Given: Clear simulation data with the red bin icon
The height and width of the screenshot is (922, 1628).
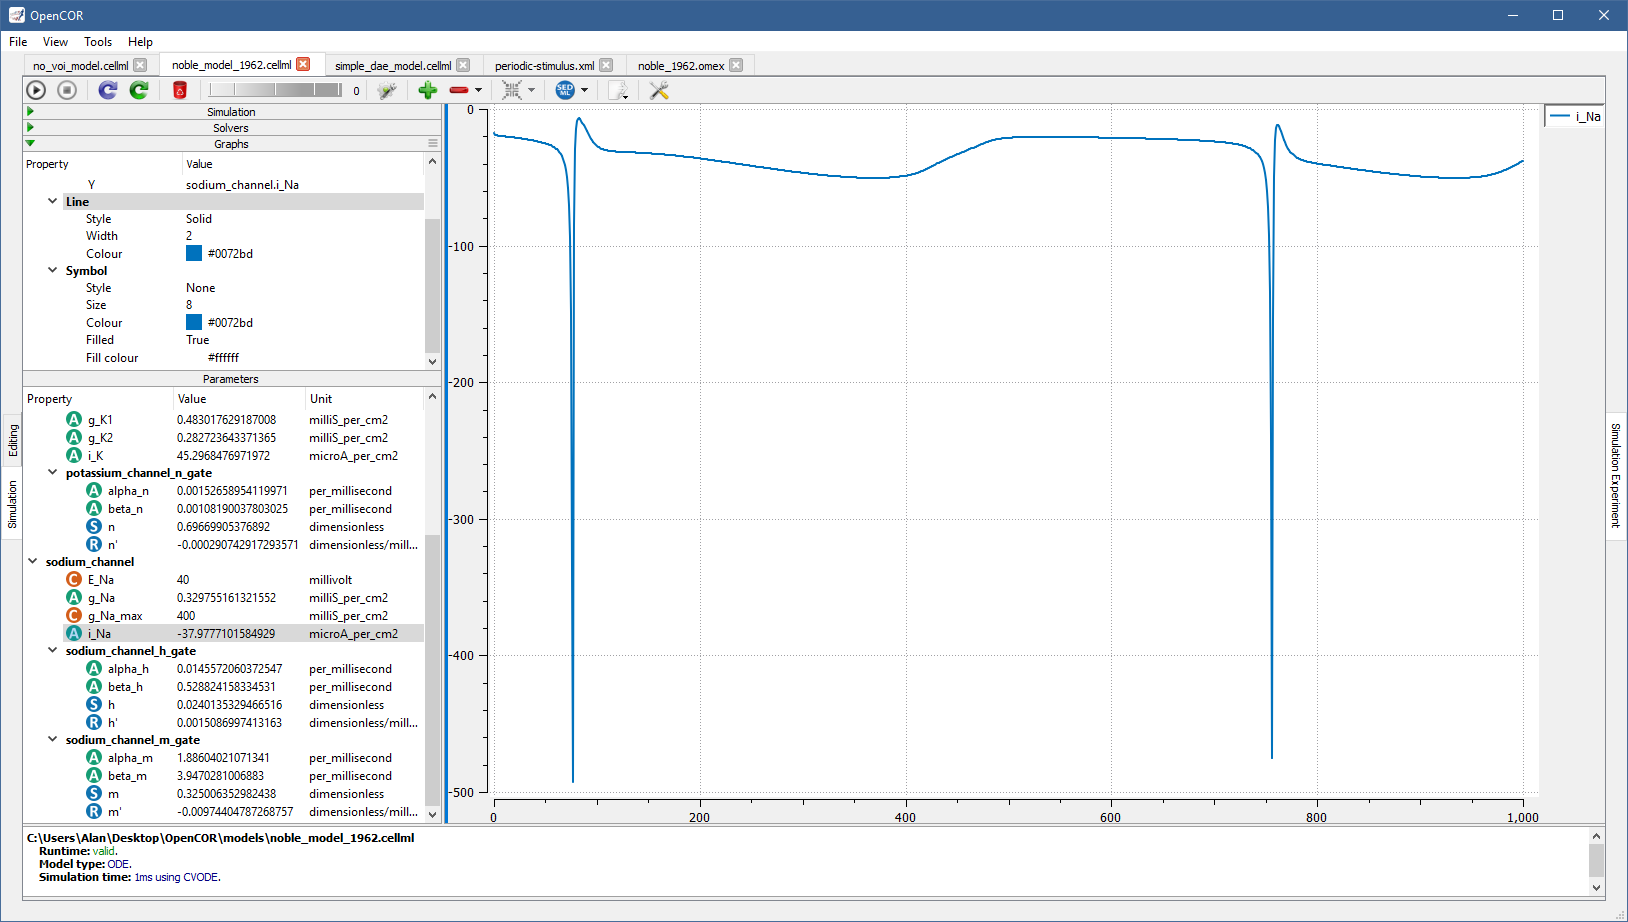Looking at the screenshot, I should 180,90.
